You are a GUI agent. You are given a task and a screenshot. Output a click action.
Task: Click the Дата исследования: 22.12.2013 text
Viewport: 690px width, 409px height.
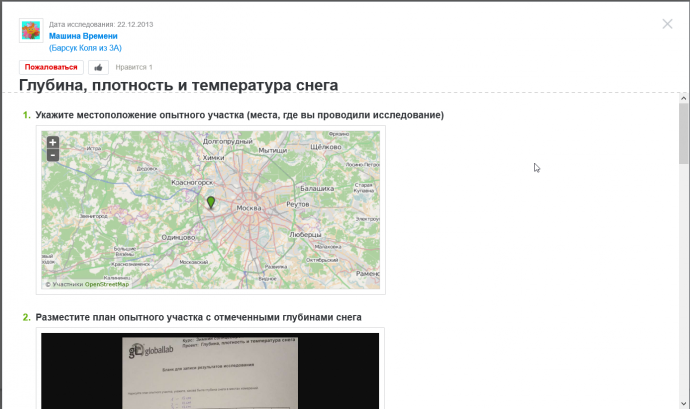pos(101,25)
